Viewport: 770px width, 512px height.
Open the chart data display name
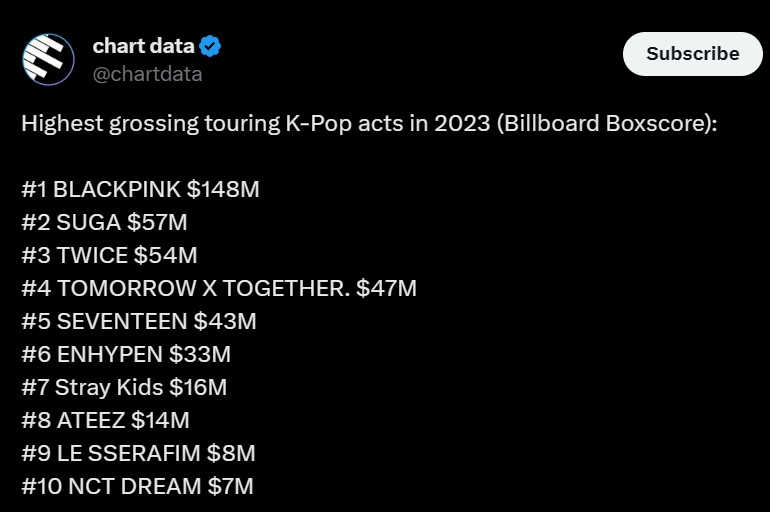coord(143,46)
